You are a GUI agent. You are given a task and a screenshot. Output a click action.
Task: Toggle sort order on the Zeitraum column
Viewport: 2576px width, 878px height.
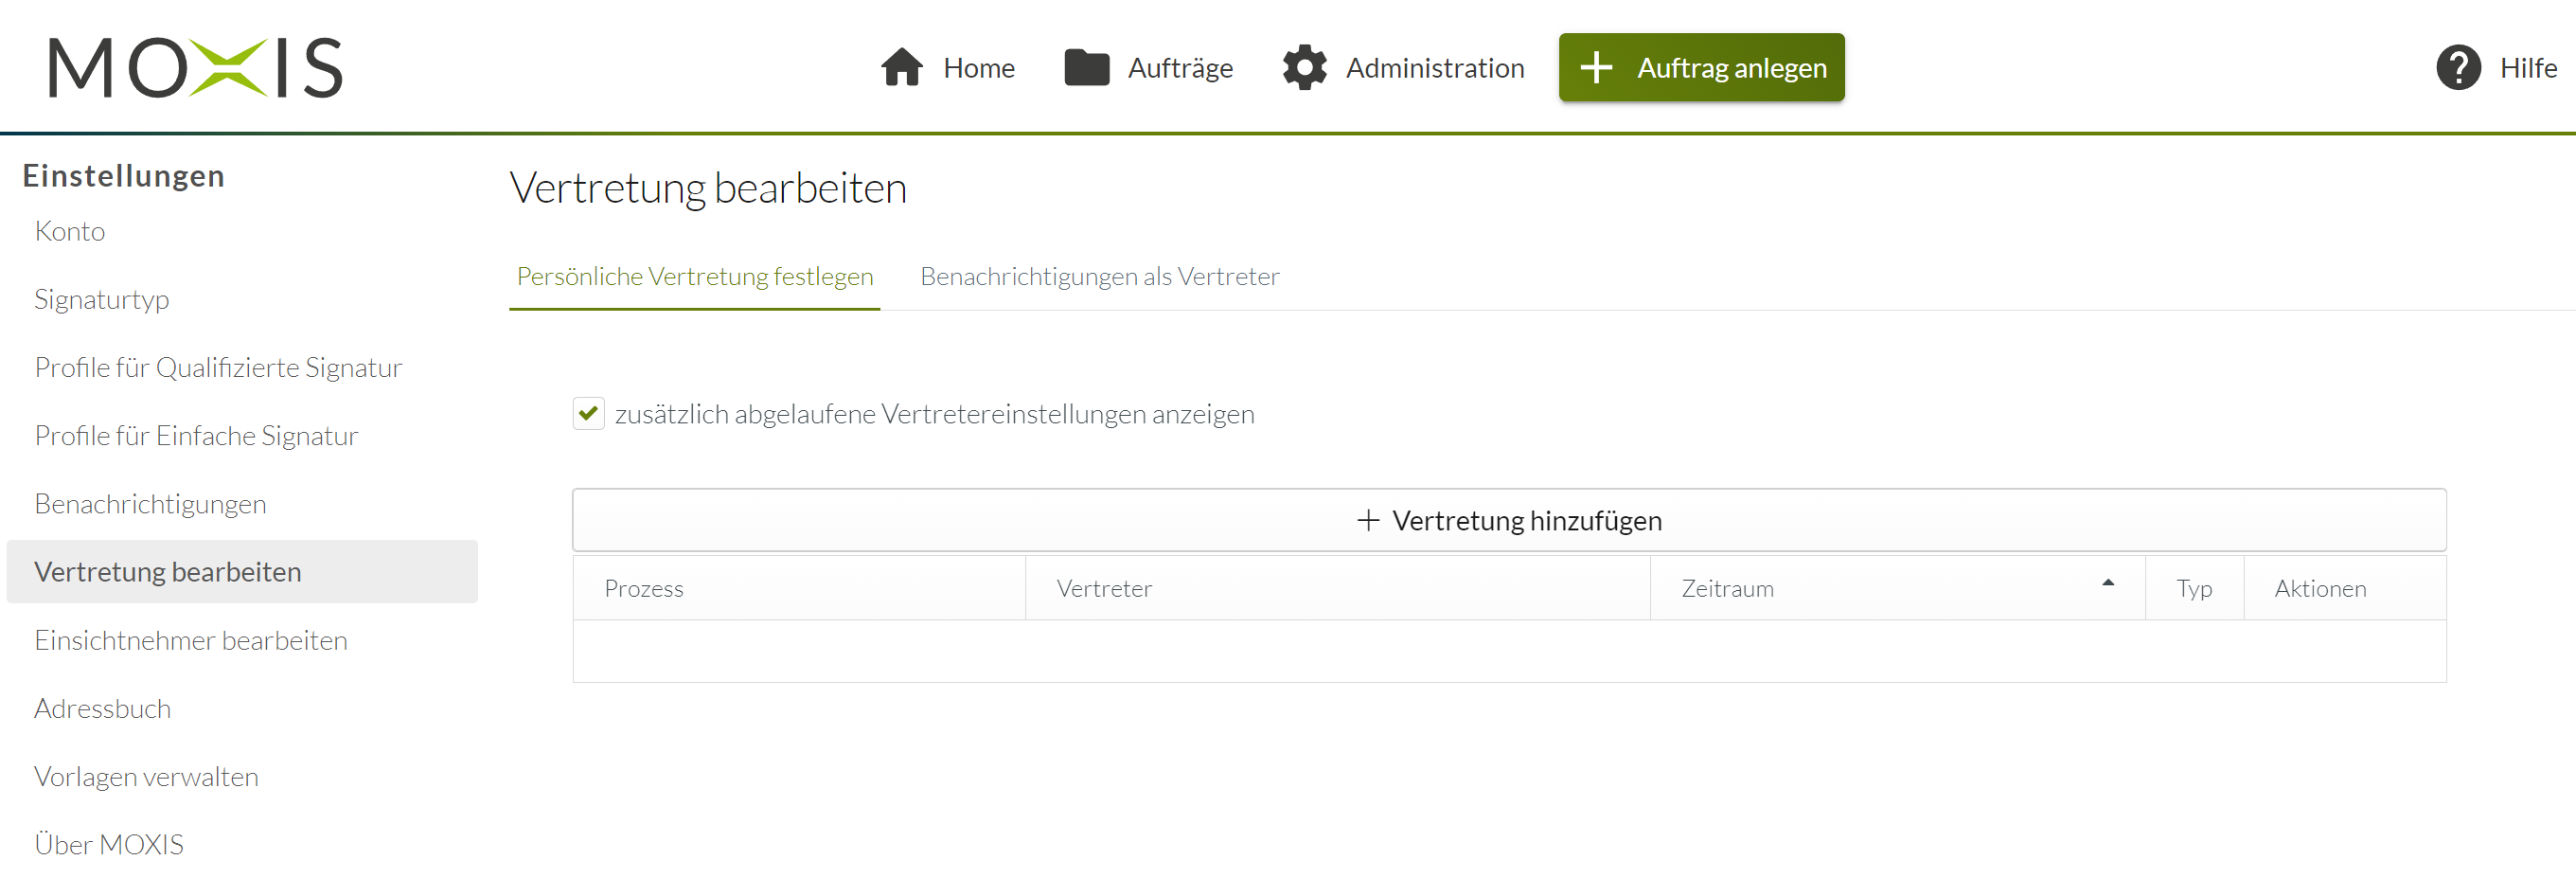2108,582
